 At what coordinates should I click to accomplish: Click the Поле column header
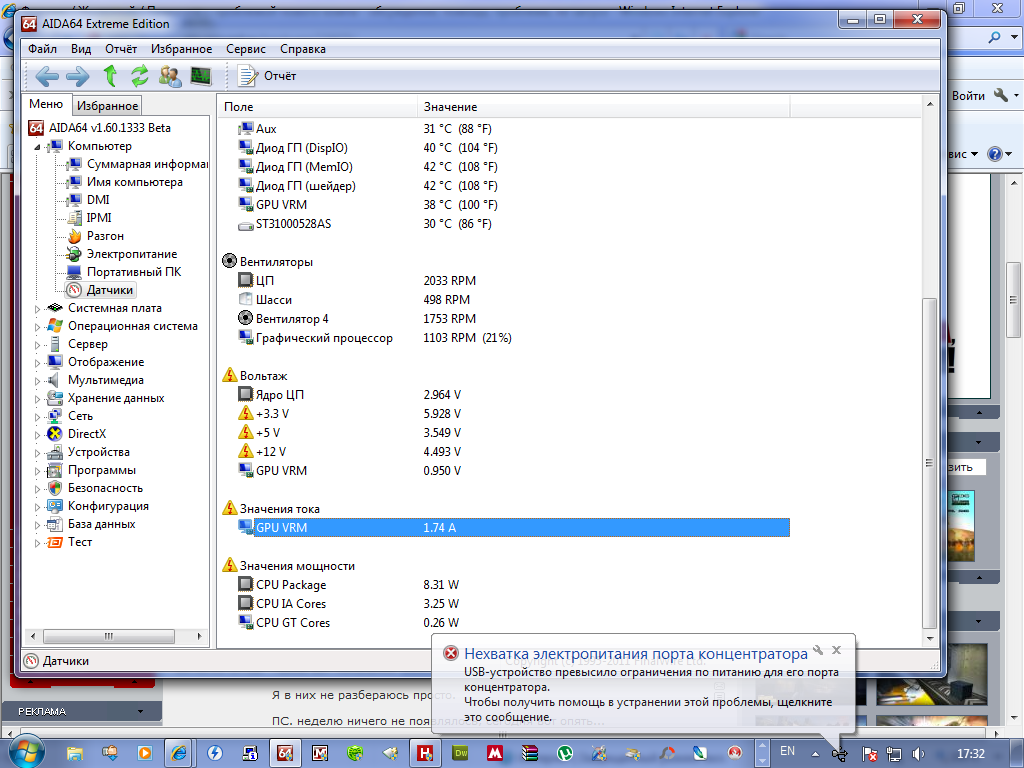click(x=317, y=106)
